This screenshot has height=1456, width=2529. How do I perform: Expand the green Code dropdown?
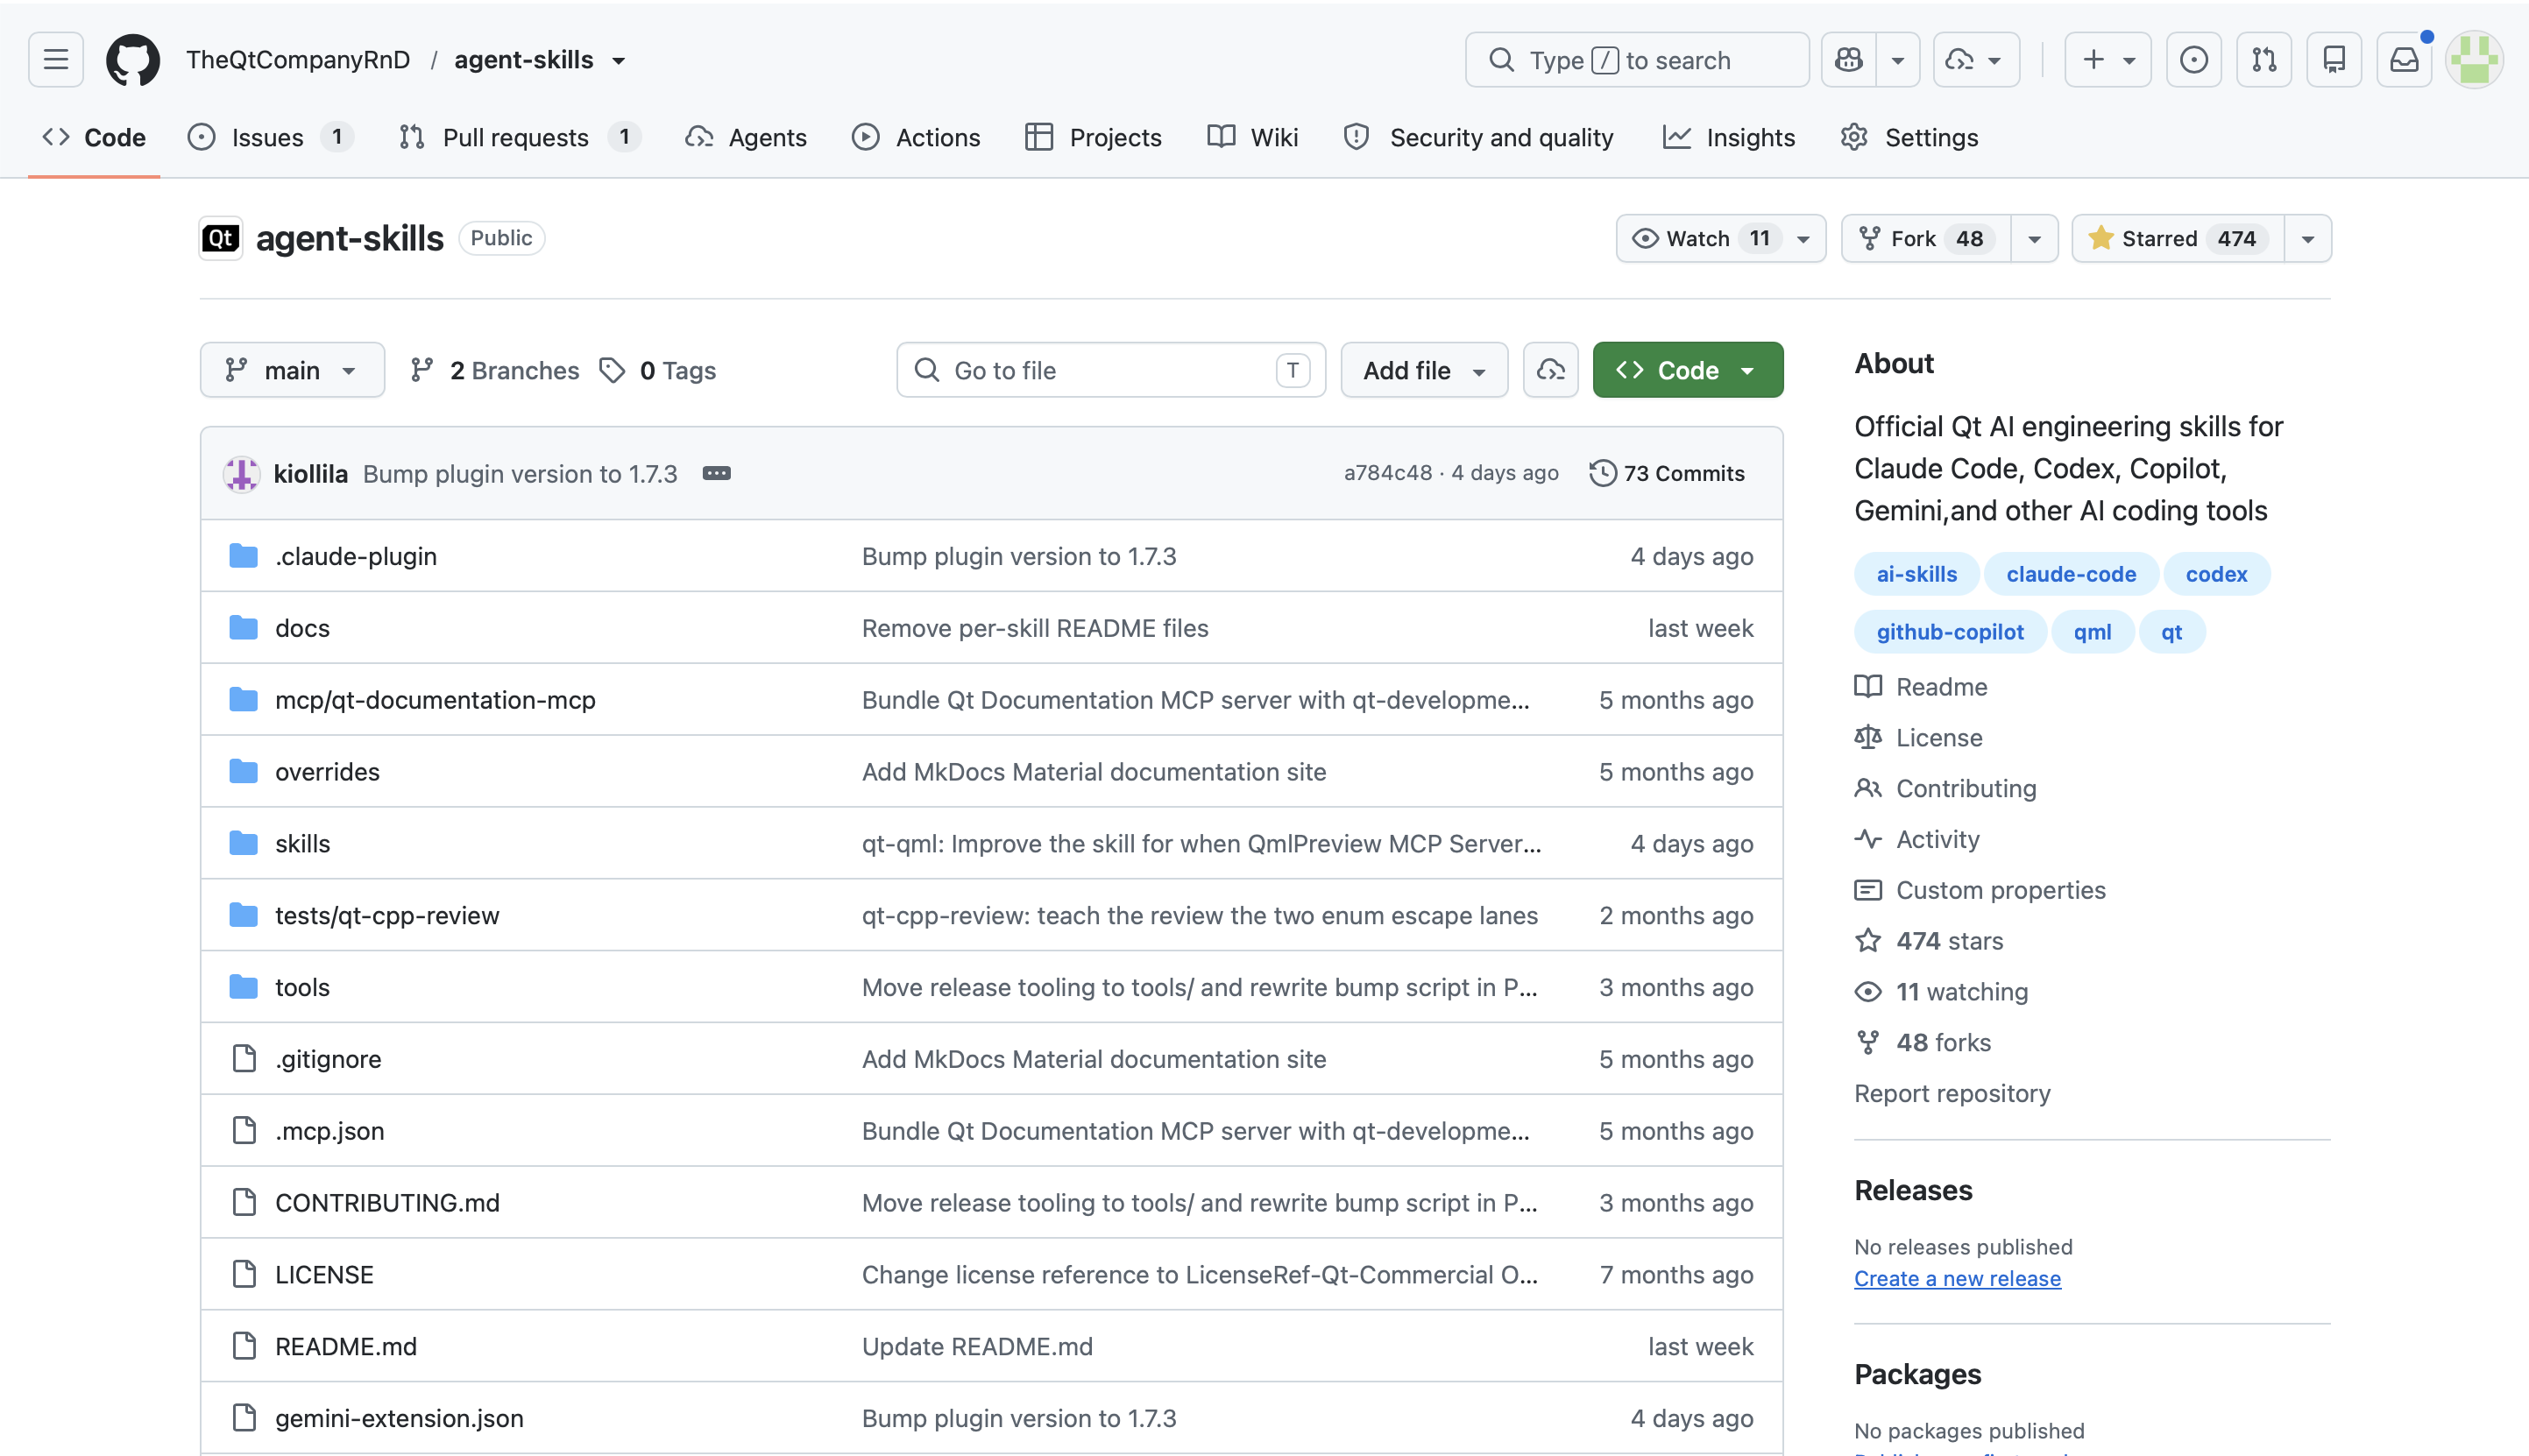1687,370
